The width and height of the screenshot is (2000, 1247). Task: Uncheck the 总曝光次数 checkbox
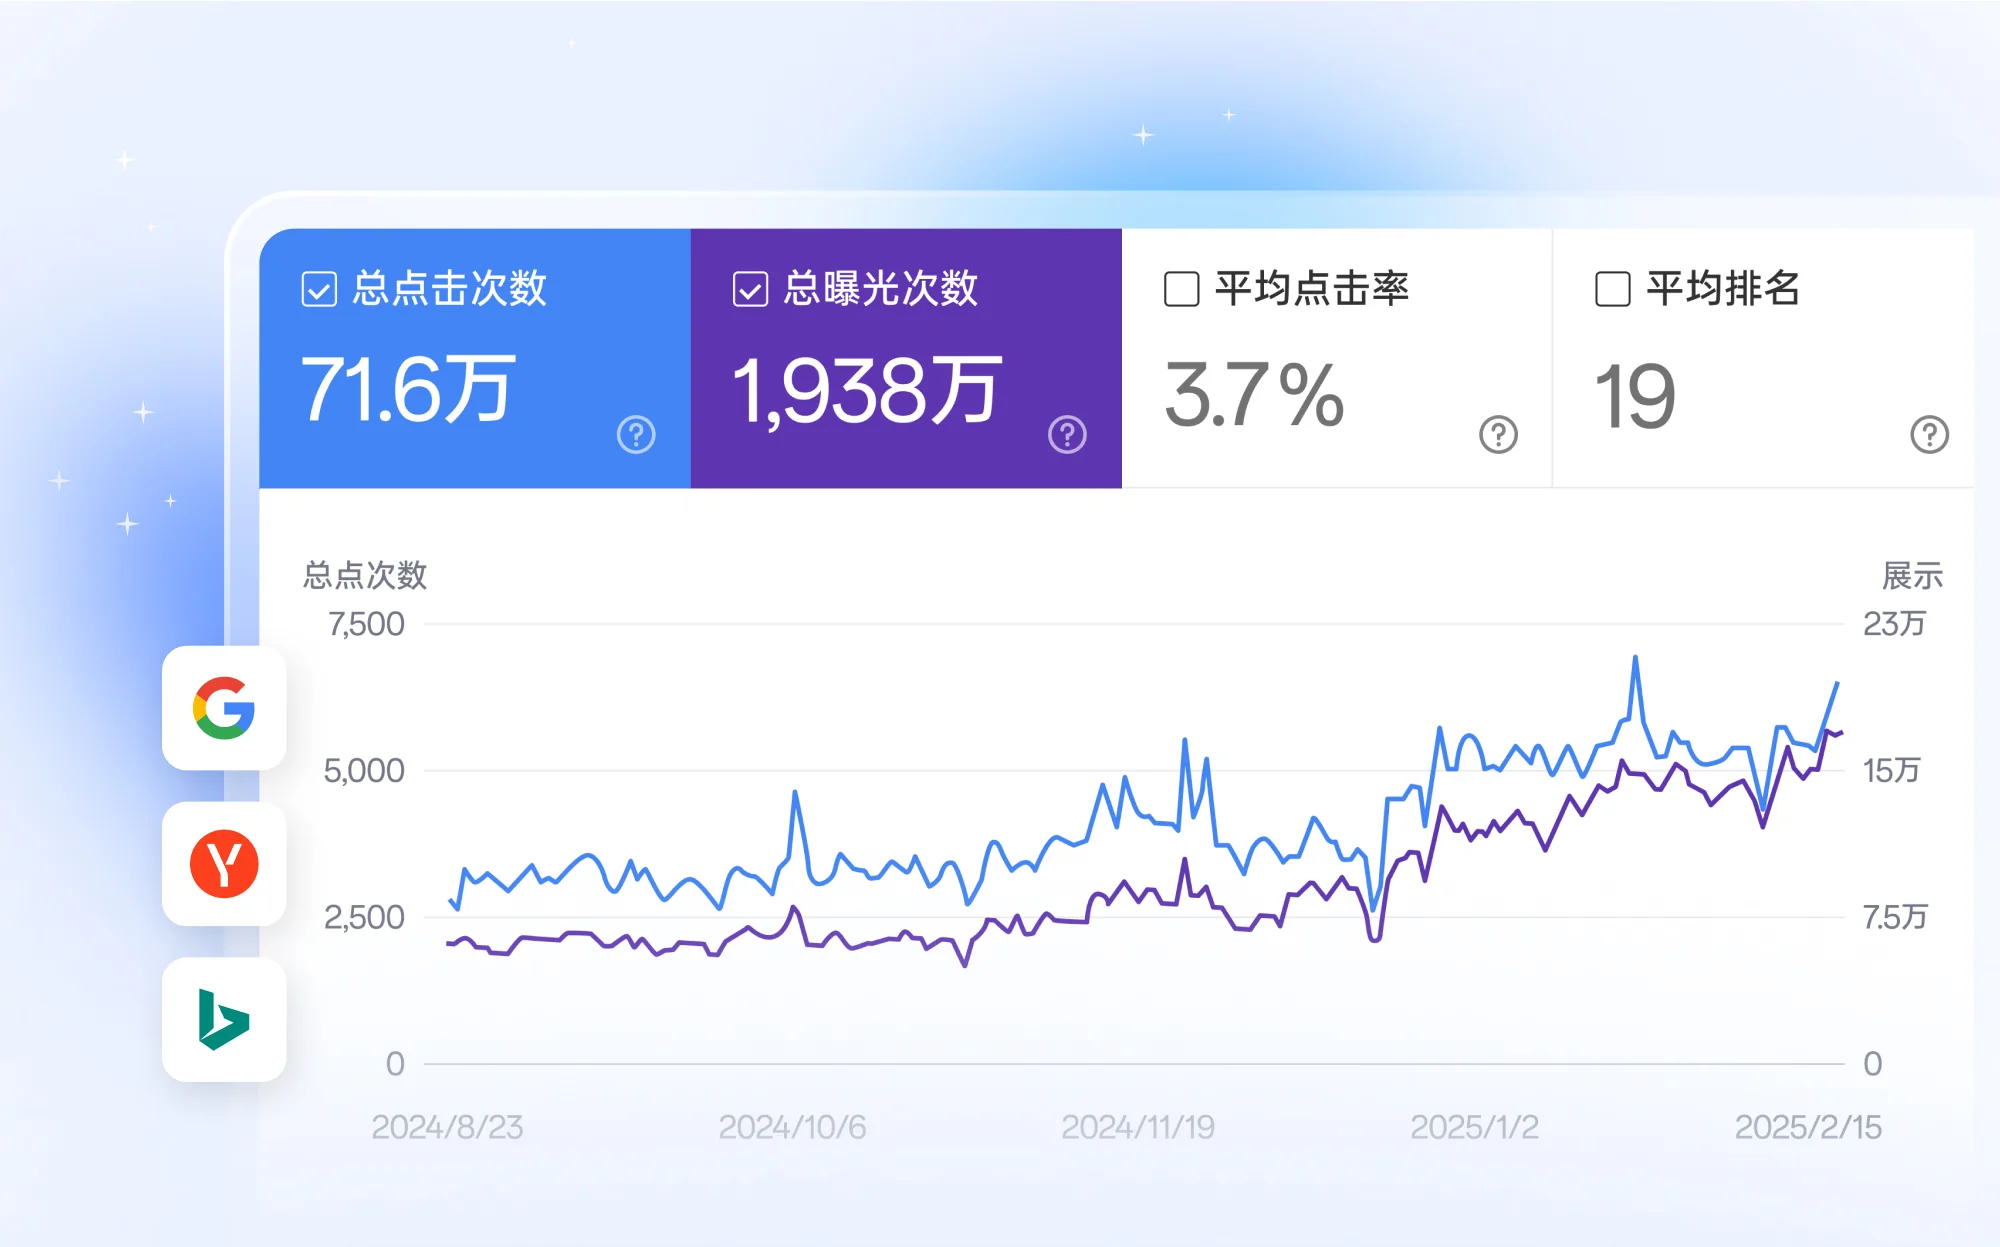coord(750,290)
